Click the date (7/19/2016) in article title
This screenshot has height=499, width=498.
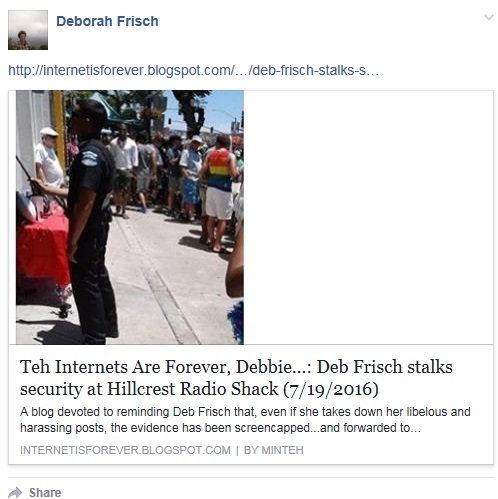coord(331,389)
